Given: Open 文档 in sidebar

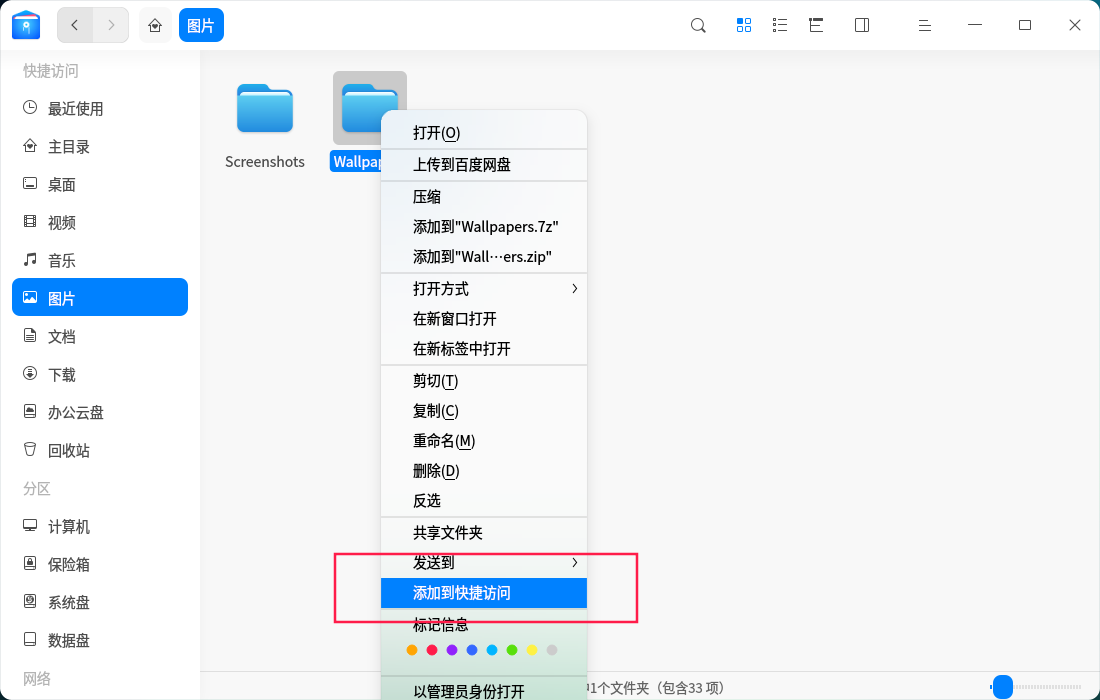Looking at the screenshot, I should tap(100, 337).
